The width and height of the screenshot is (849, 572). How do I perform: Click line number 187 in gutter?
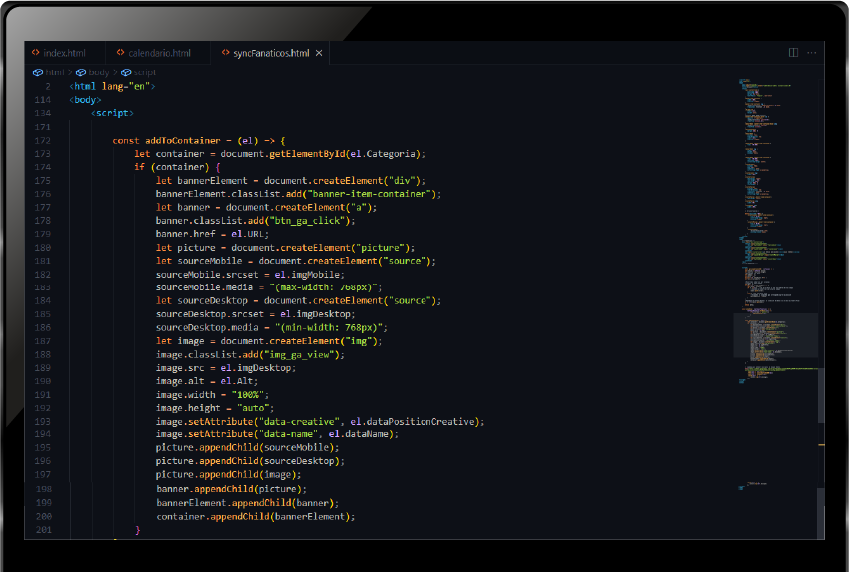pyautogui.click(x=43, y=341)
